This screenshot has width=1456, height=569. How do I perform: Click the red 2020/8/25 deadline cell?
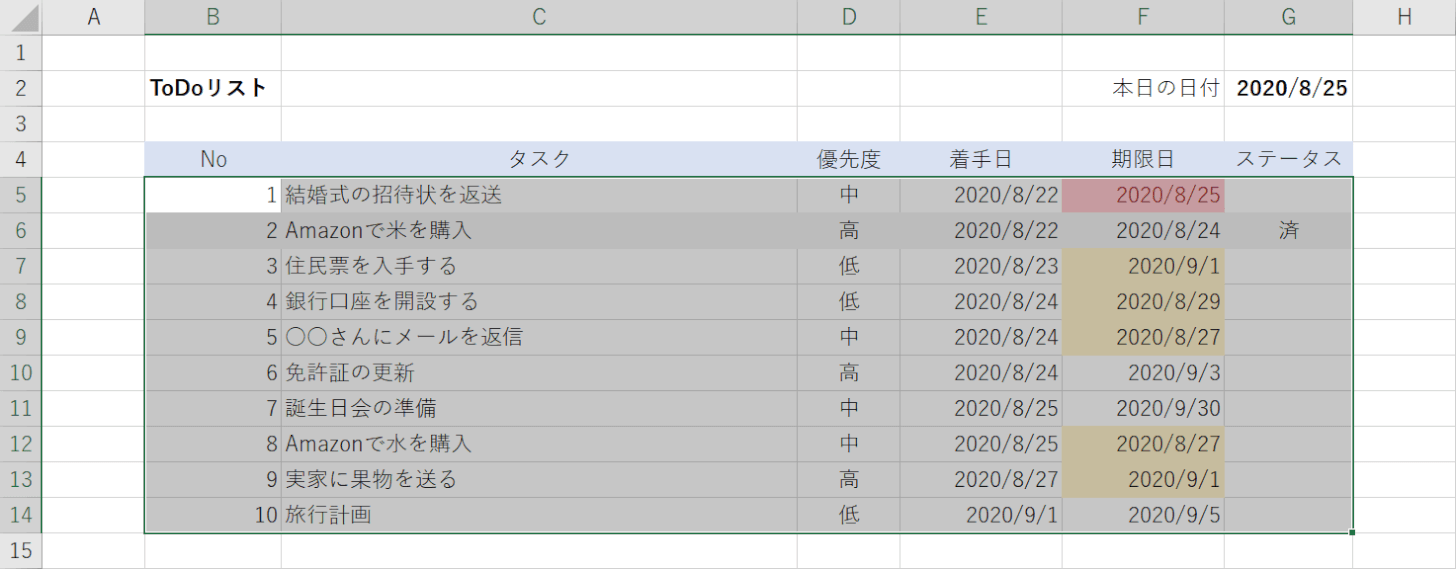[x=1143, y=195]
